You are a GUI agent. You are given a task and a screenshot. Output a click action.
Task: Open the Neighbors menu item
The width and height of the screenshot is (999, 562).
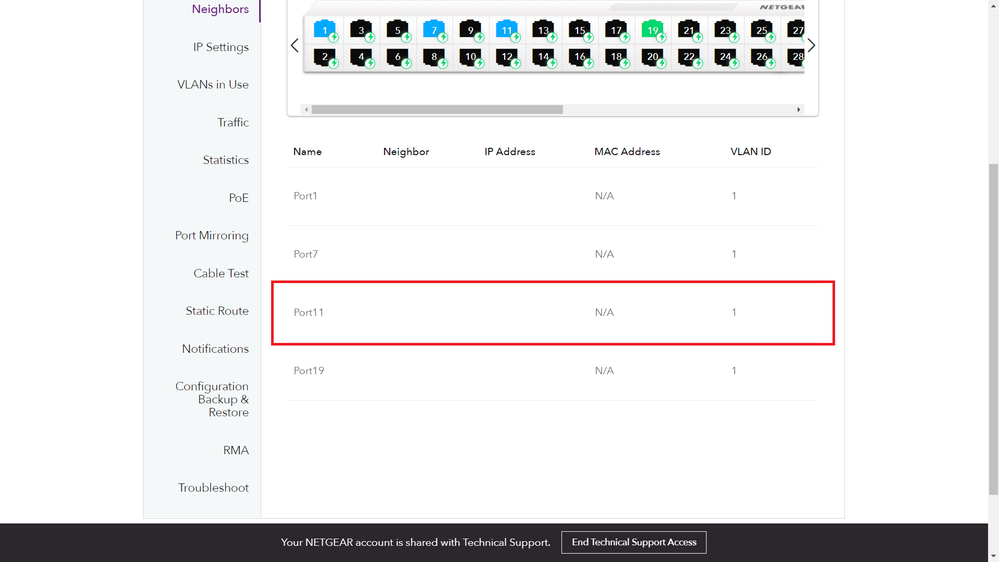pyautogui.click(x=220, y=9)
